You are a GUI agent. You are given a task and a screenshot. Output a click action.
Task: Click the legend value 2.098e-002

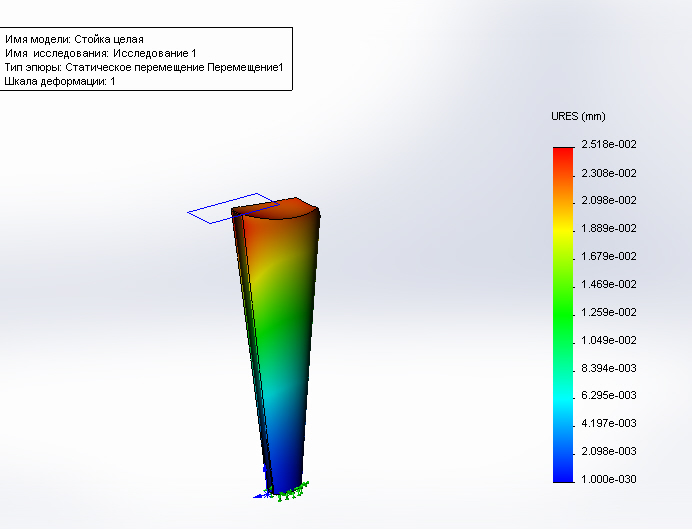pyautogui.click(x=609, y=200)
